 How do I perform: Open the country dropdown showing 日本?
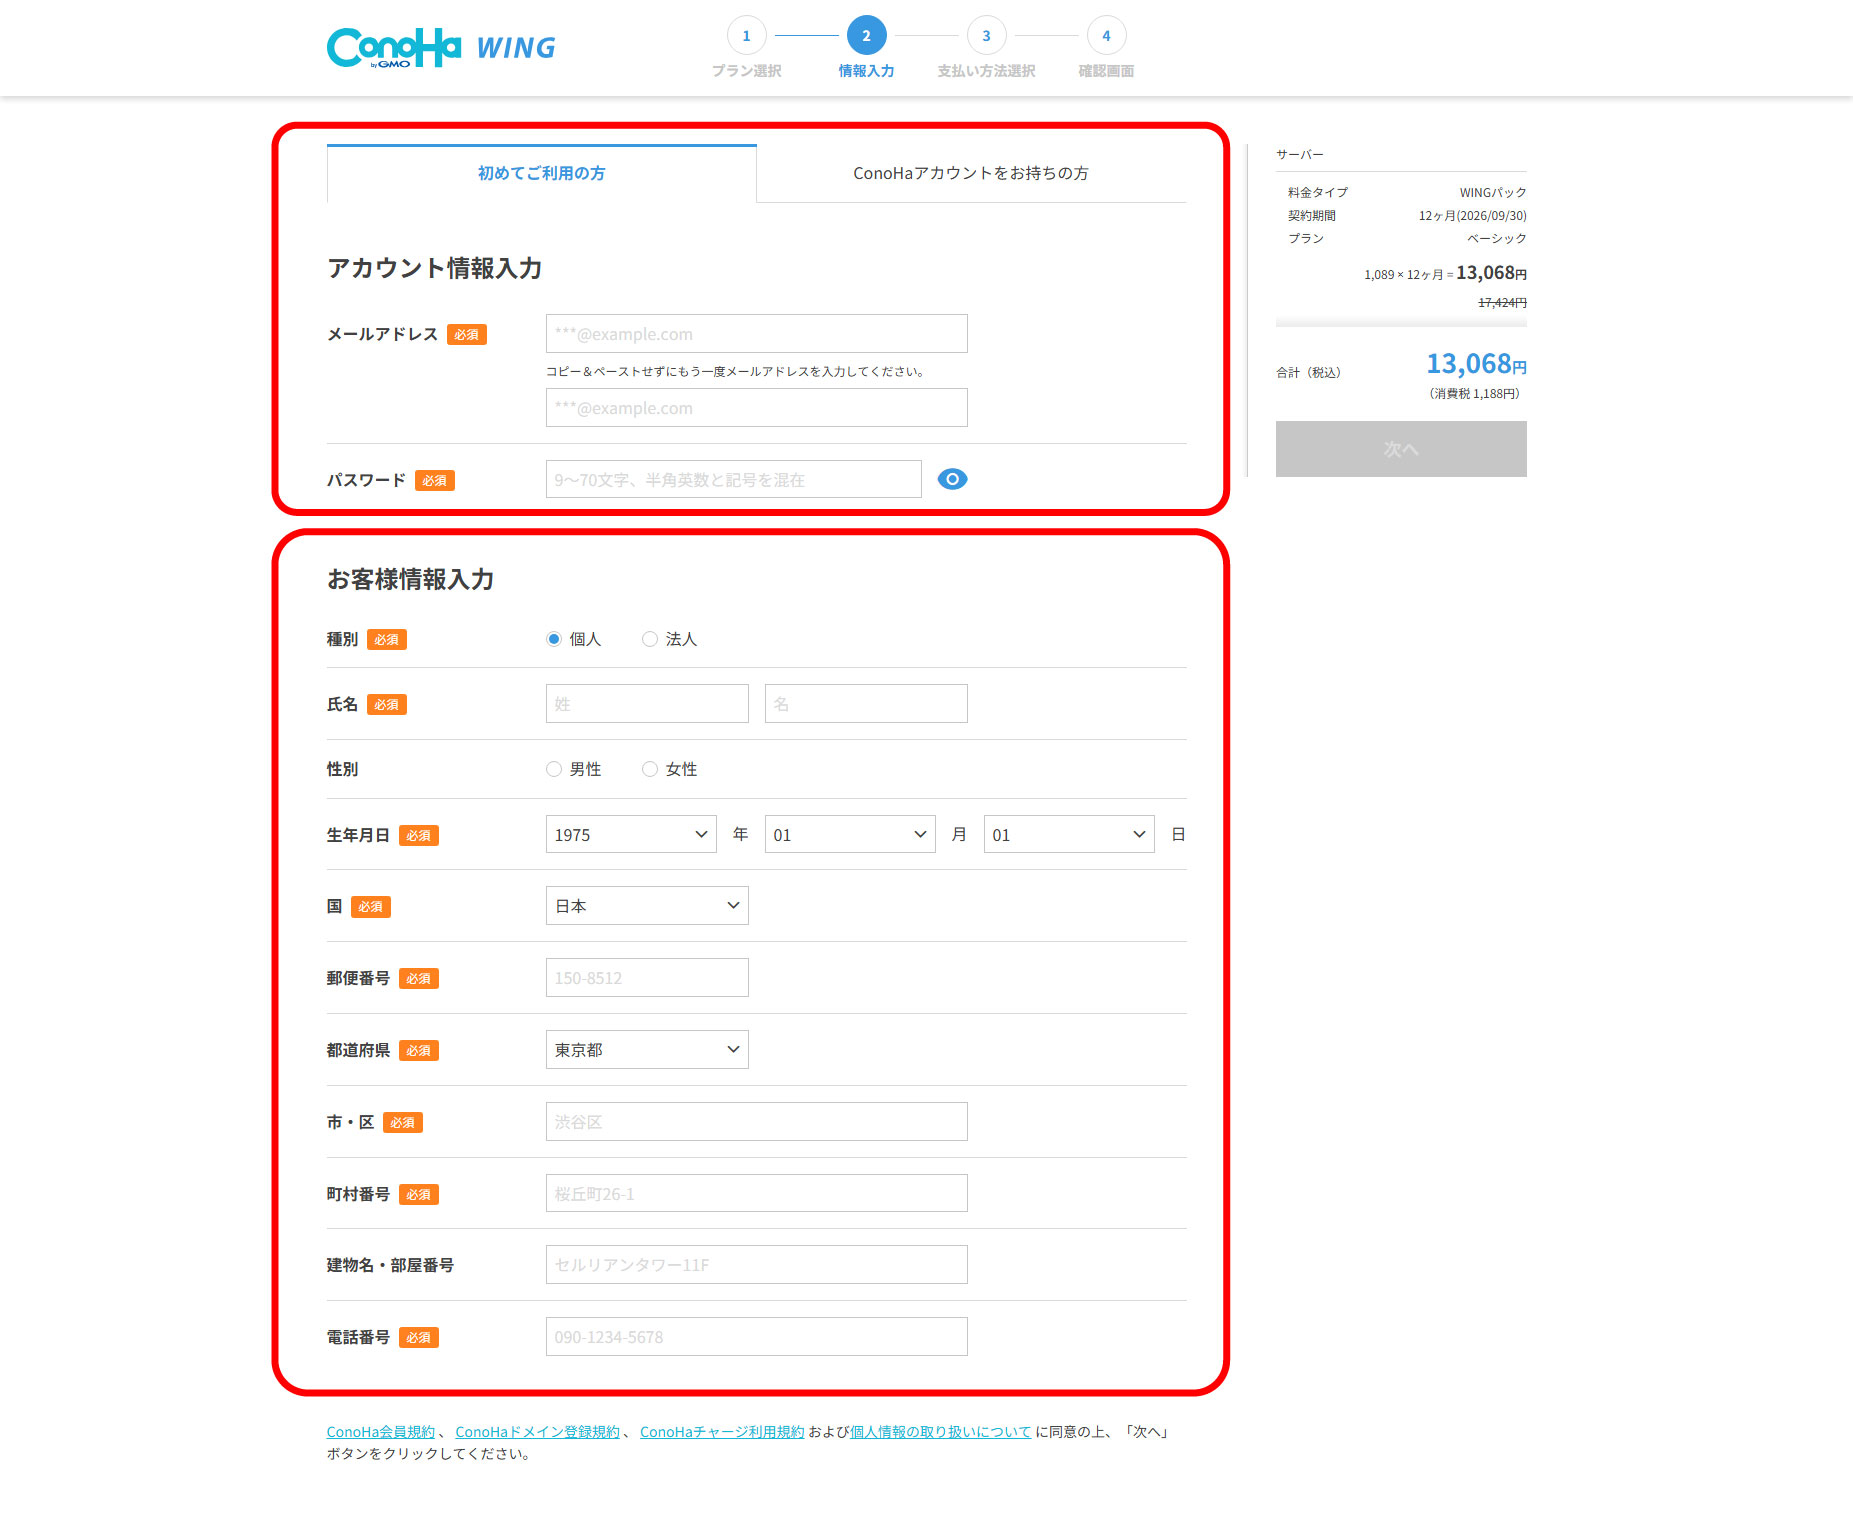point(647,906)
